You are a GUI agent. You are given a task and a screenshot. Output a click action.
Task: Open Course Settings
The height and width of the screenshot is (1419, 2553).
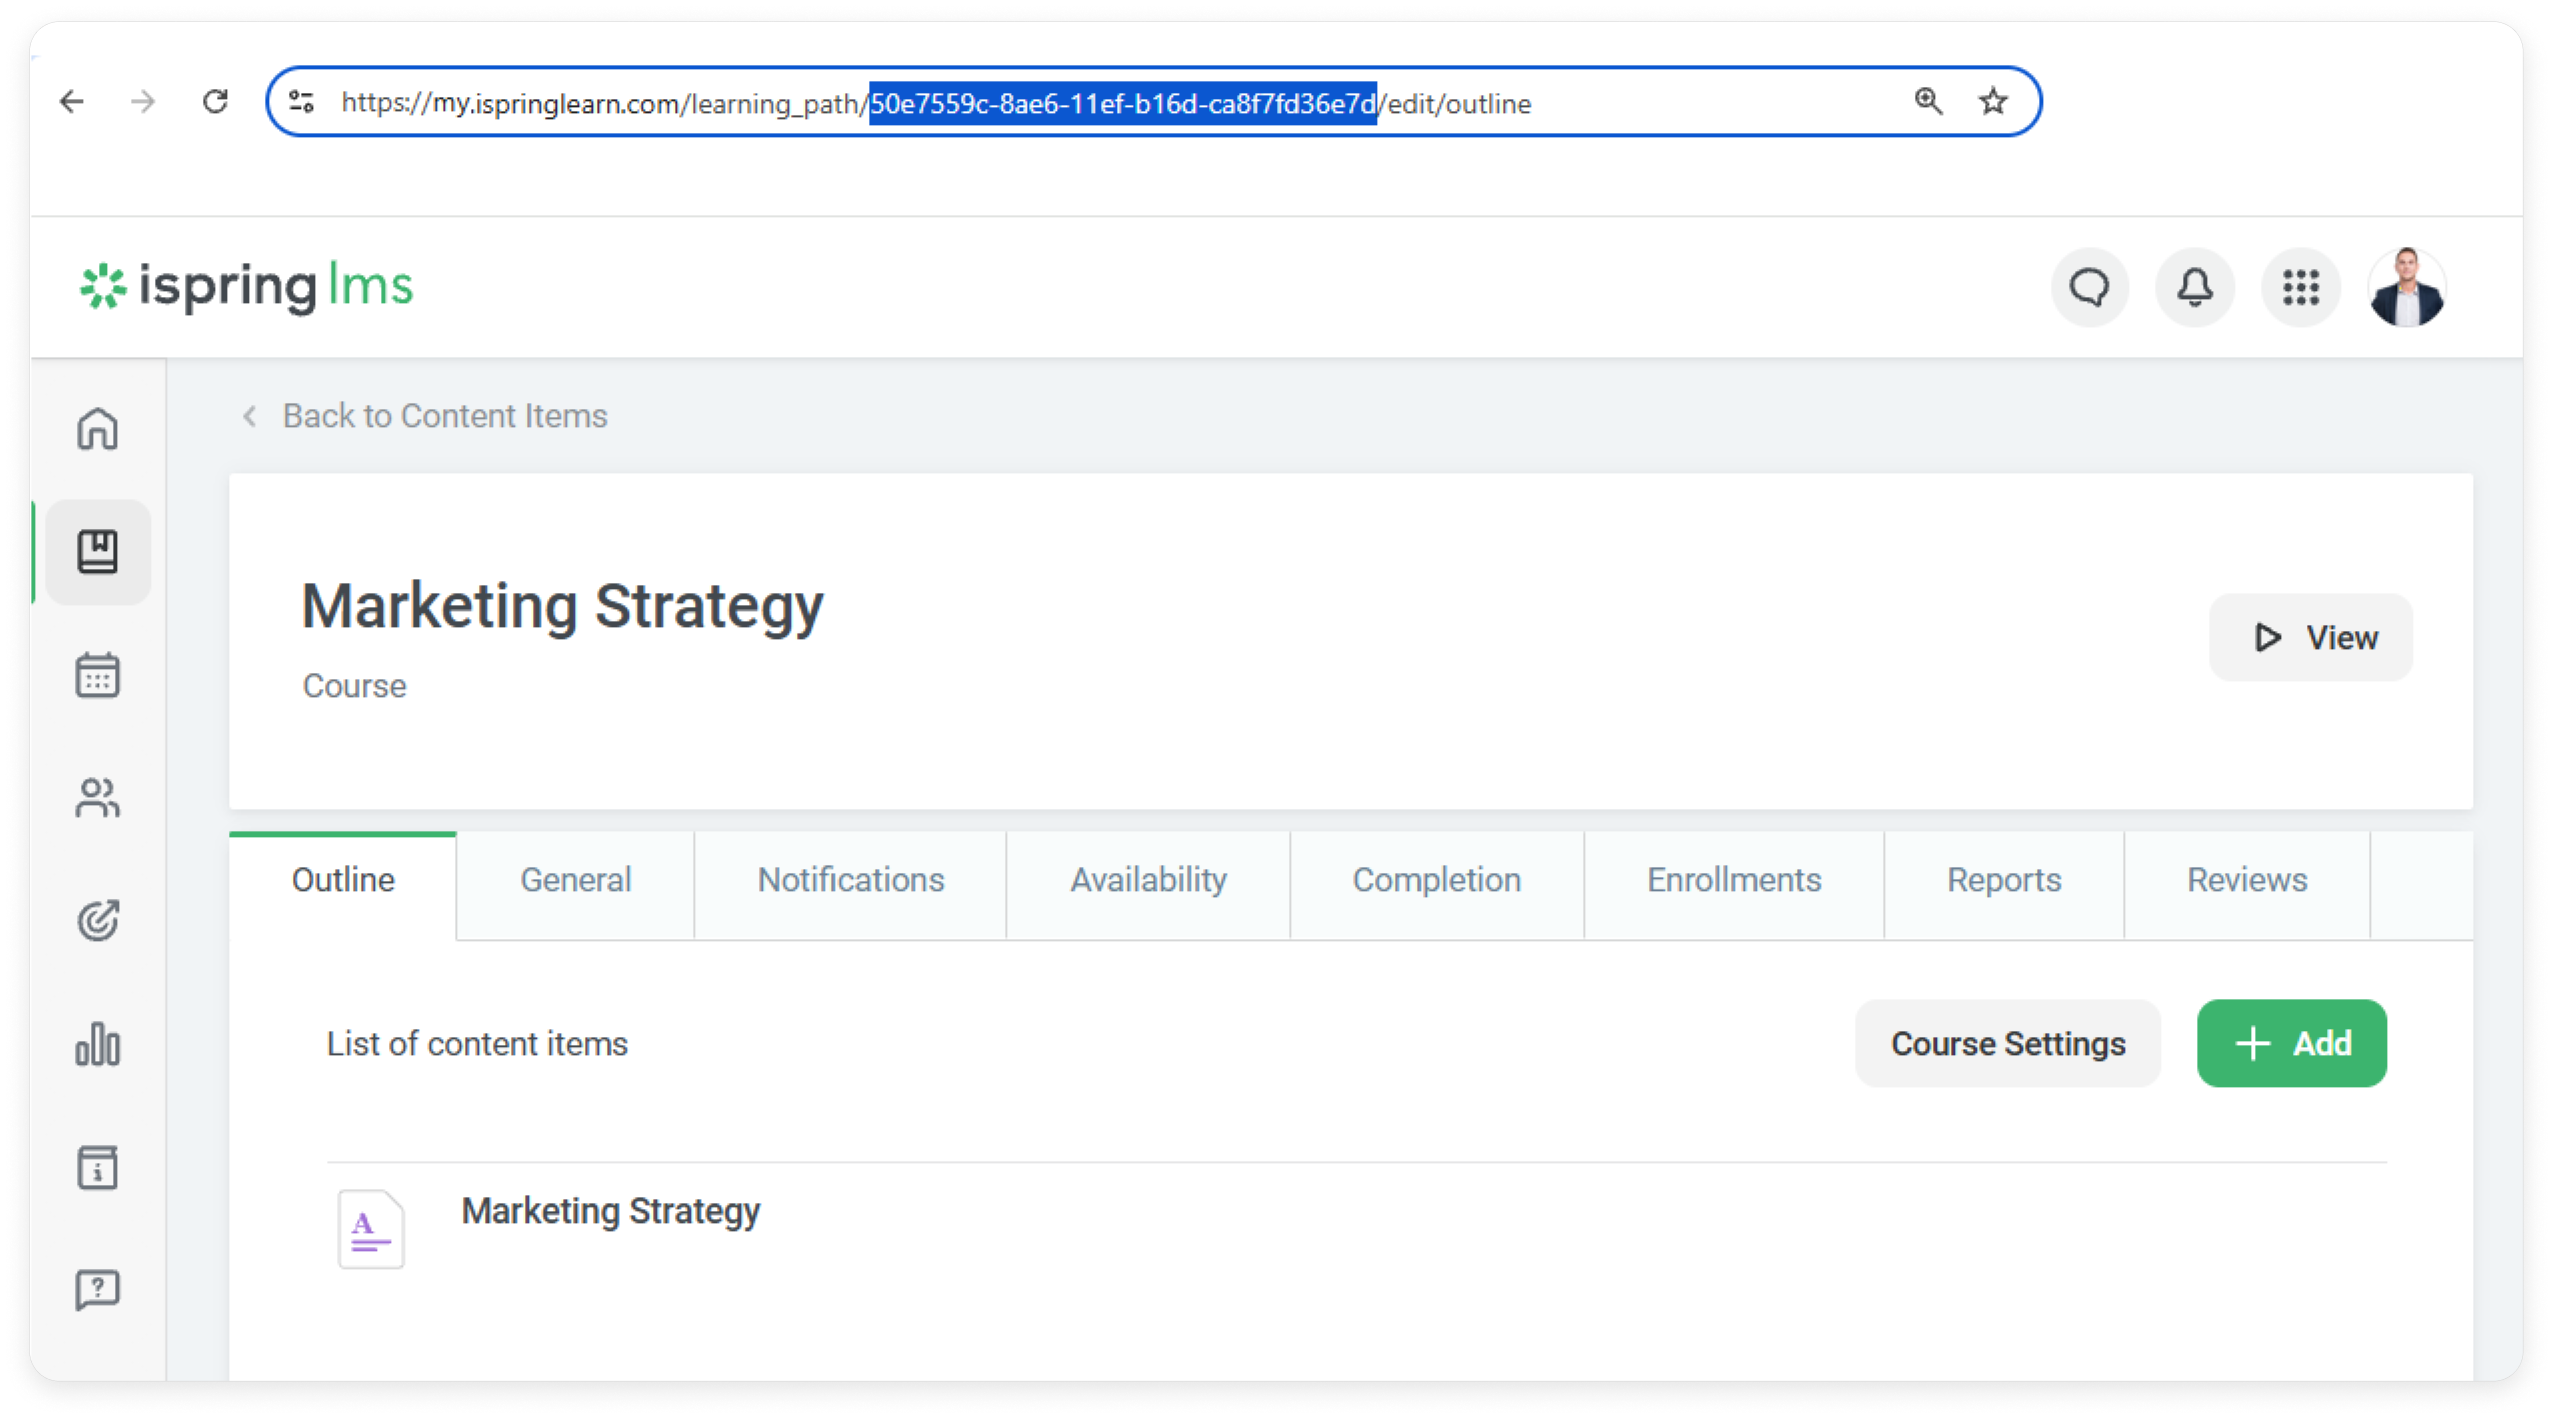pyautogui.click(x=2007, y=1043)
